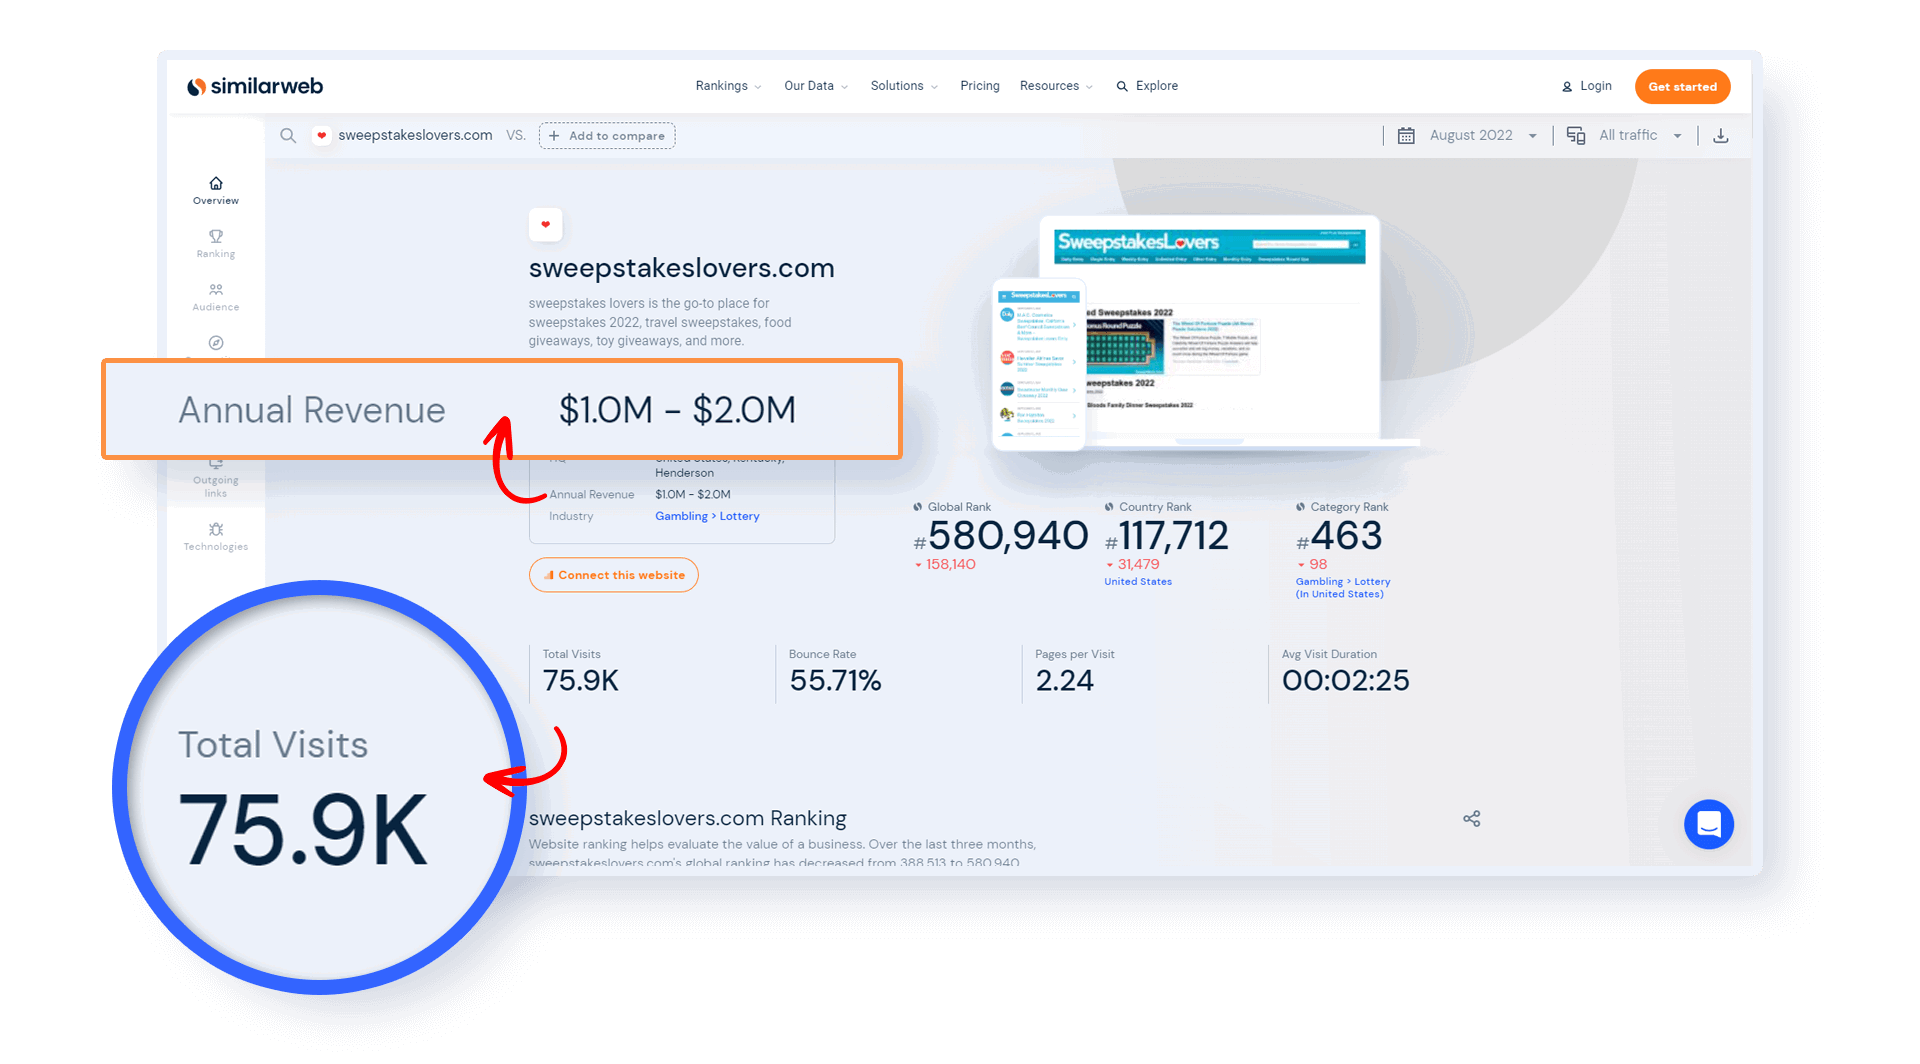Expand the All traffic dropdown
This screenshot has width=1920, height=1064.
[x=1627, y=136]
